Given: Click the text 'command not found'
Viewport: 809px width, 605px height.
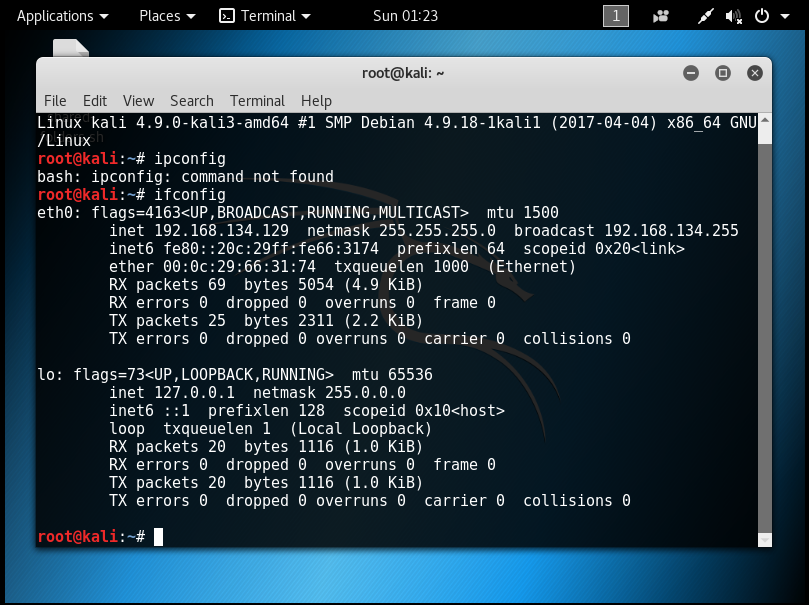Looking at the screenshot, I should (x=257, y=176).
